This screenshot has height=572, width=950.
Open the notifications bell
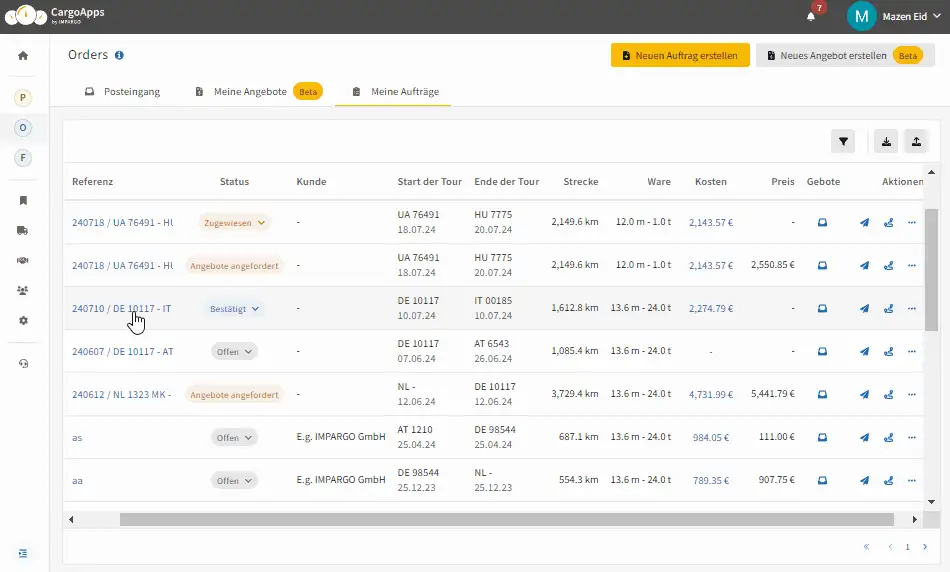pos(811,16)
